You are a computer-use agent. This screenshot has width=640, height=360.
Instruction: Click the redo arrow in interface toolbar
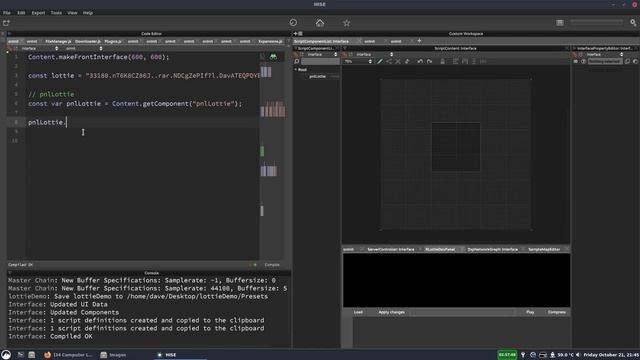click(429, 61)
